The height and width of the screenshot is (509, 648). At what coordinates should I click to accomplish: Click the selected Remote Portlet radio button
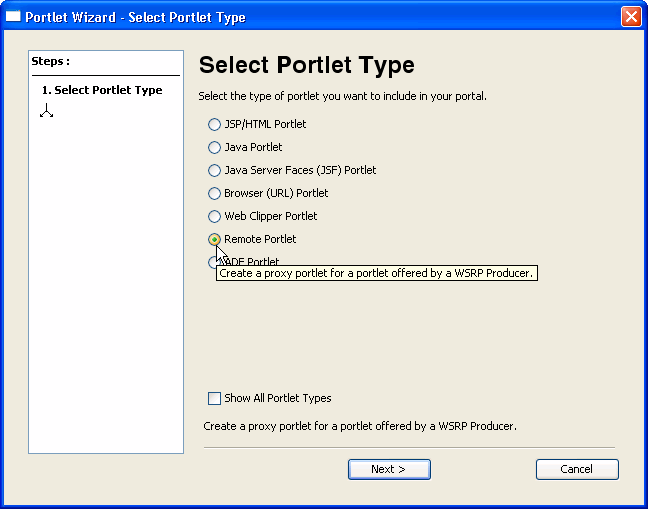point(214,239)
